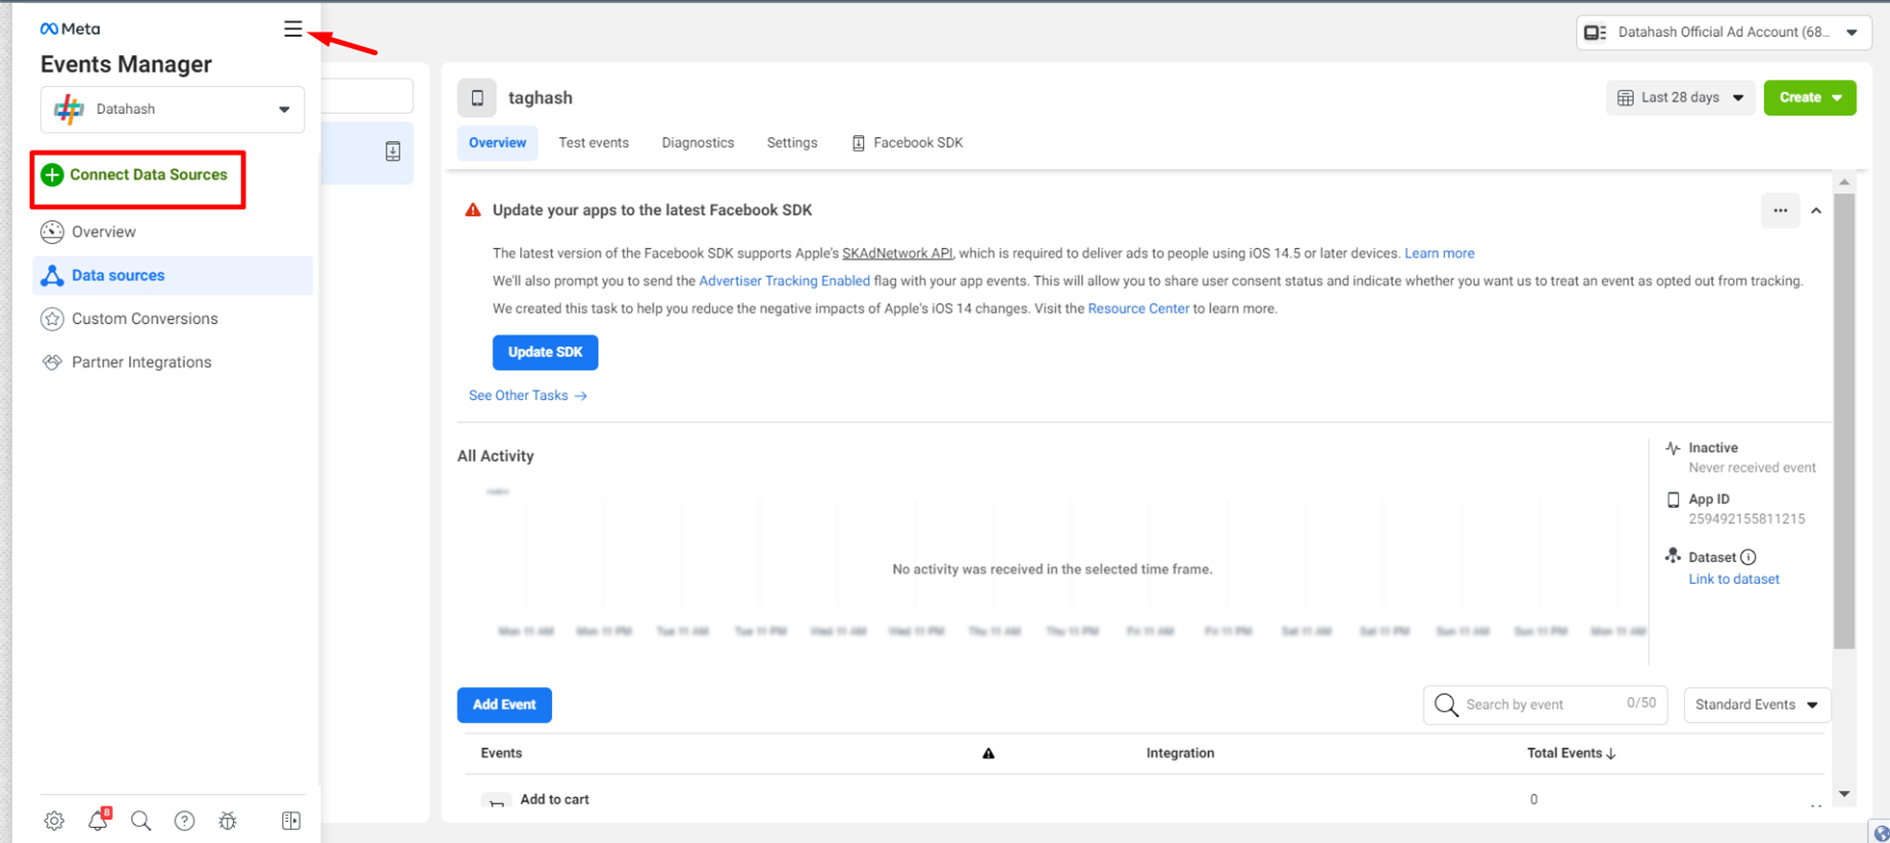The image size is (1890, 843).
Task: Open the Resource Center link
Action: click(x=1138, y=309)
